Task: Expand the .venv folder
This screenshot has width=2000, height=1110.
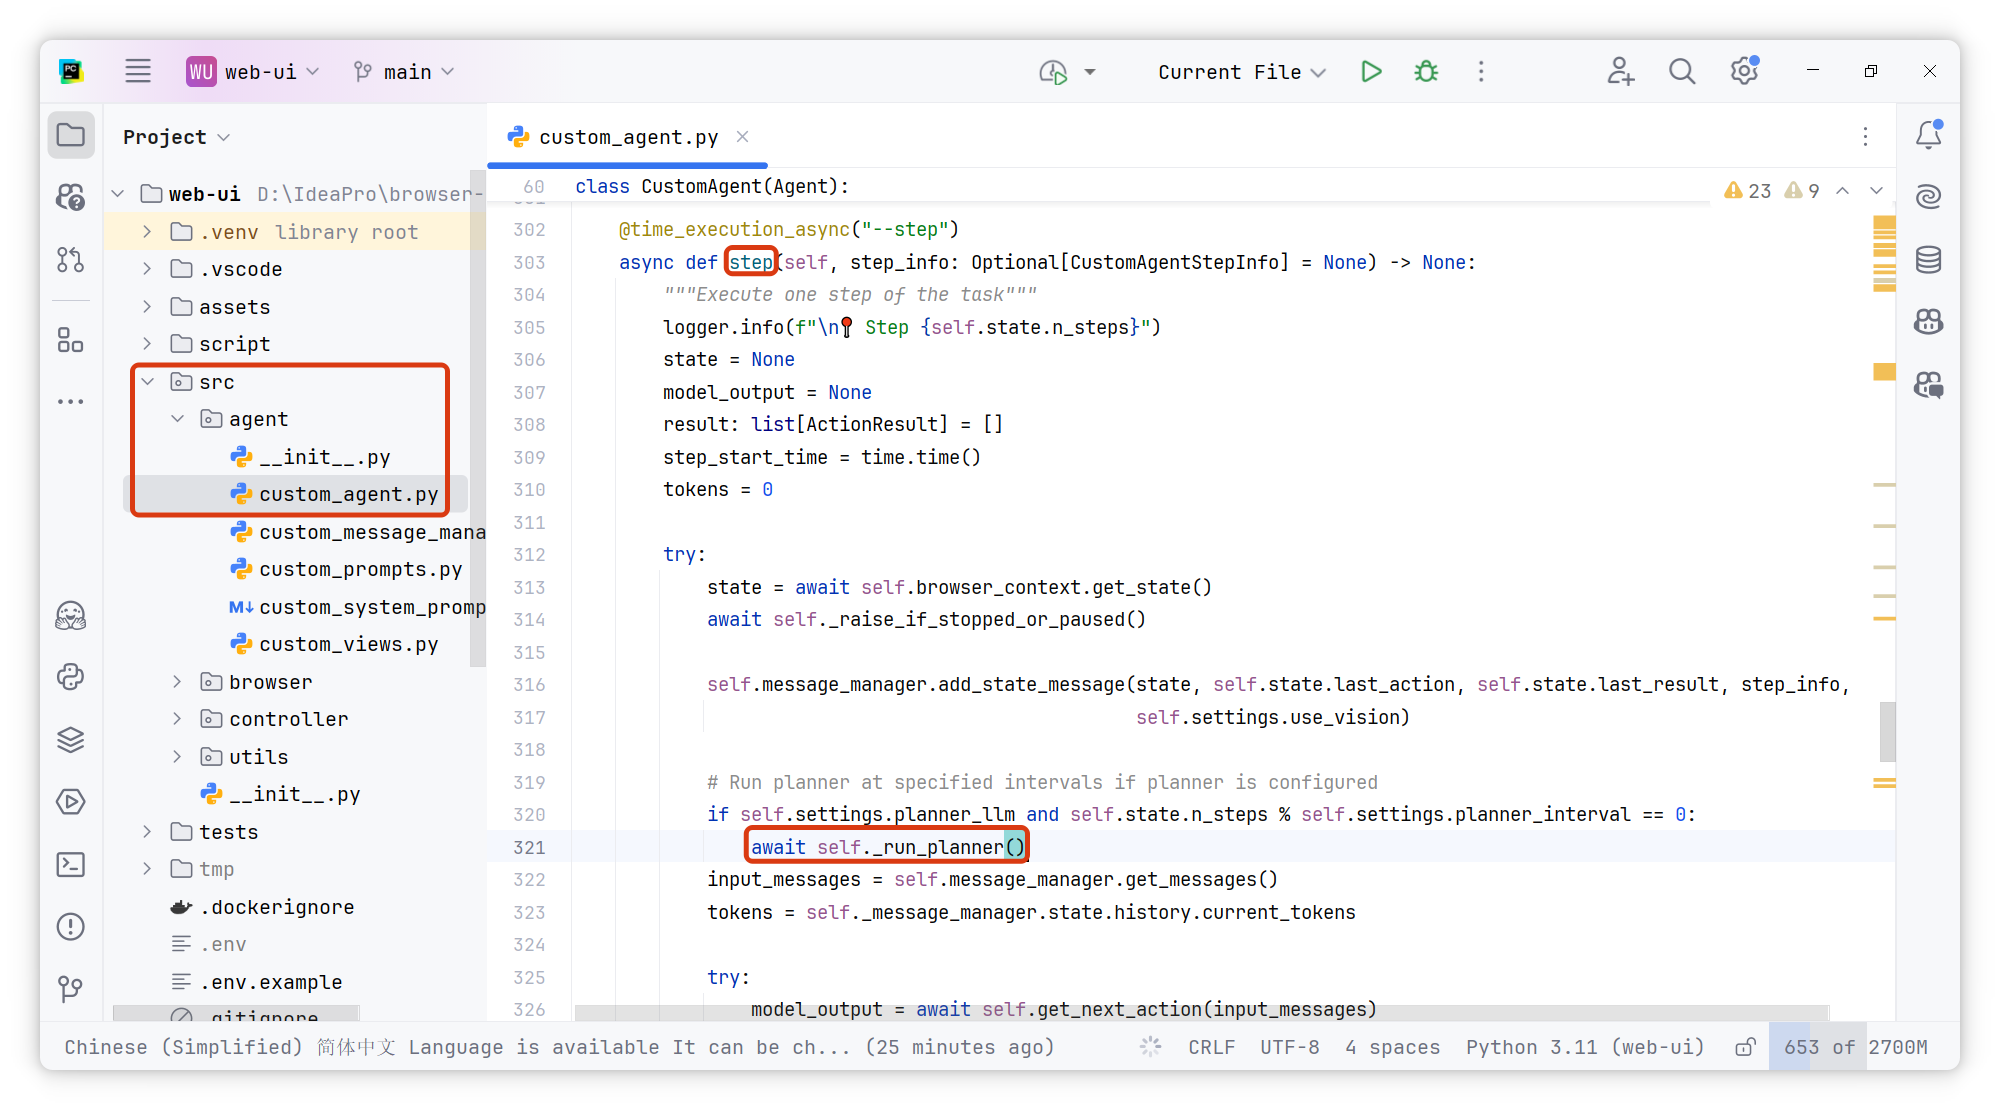Action: point(147,232)
